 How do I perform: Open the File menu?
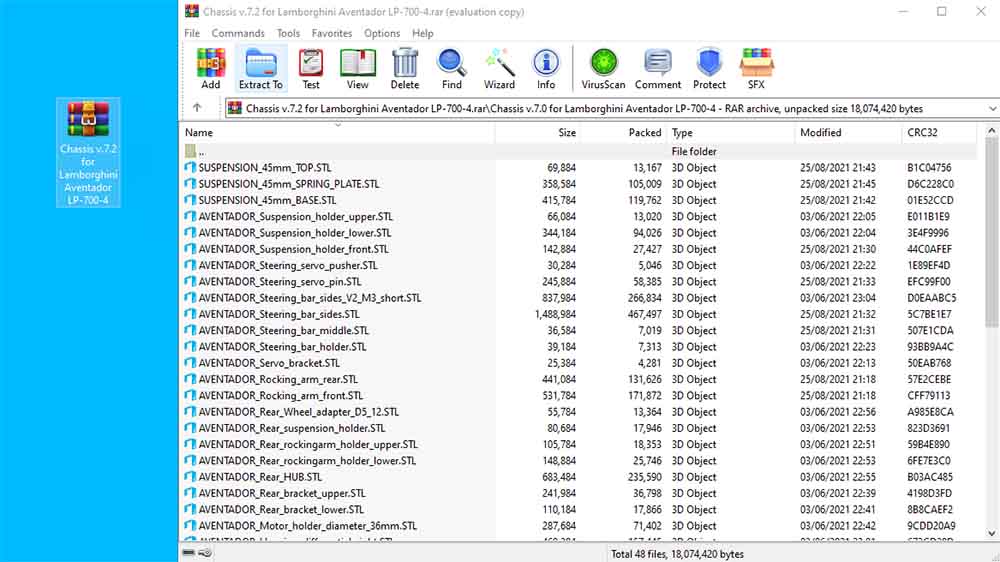pos(192,33)
